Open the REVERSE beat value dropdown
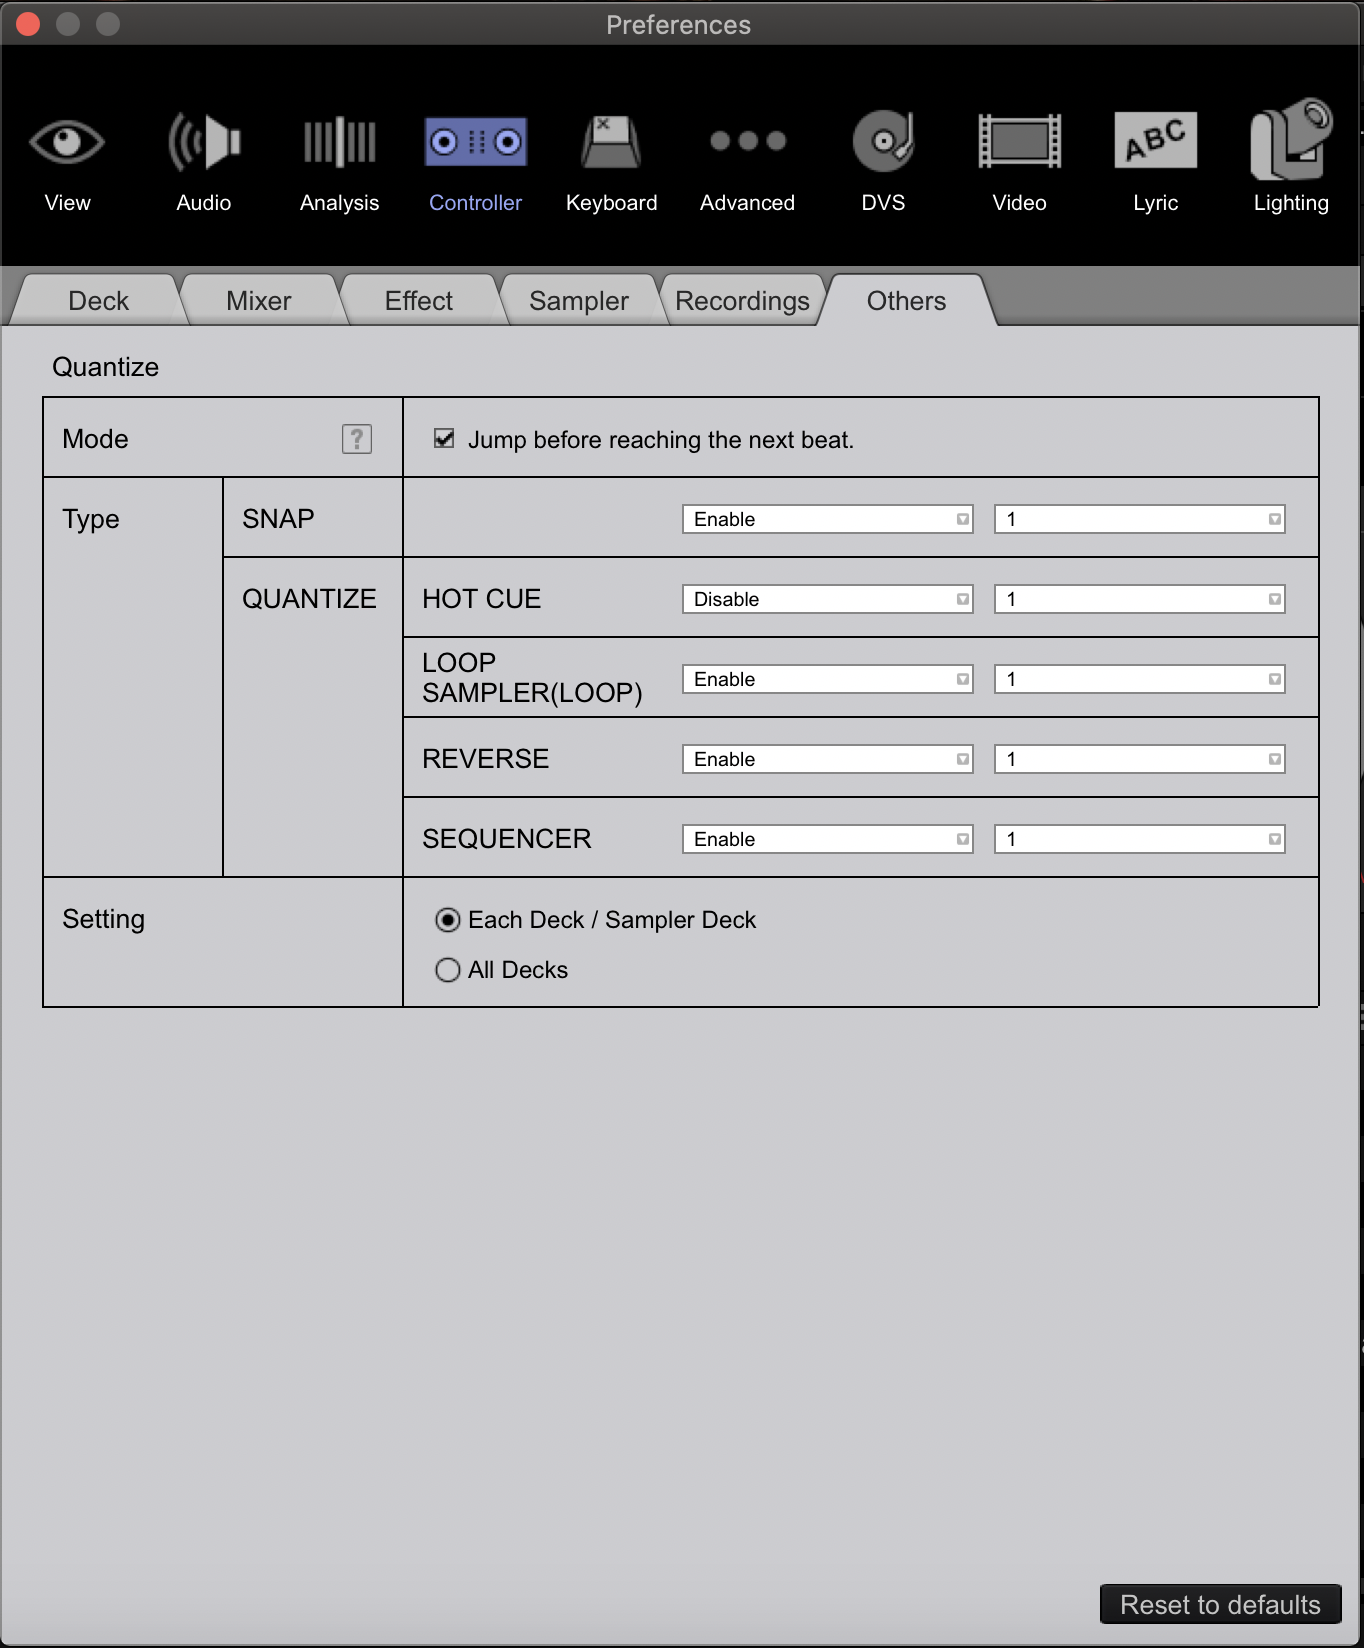 (x=1140, y=759)
